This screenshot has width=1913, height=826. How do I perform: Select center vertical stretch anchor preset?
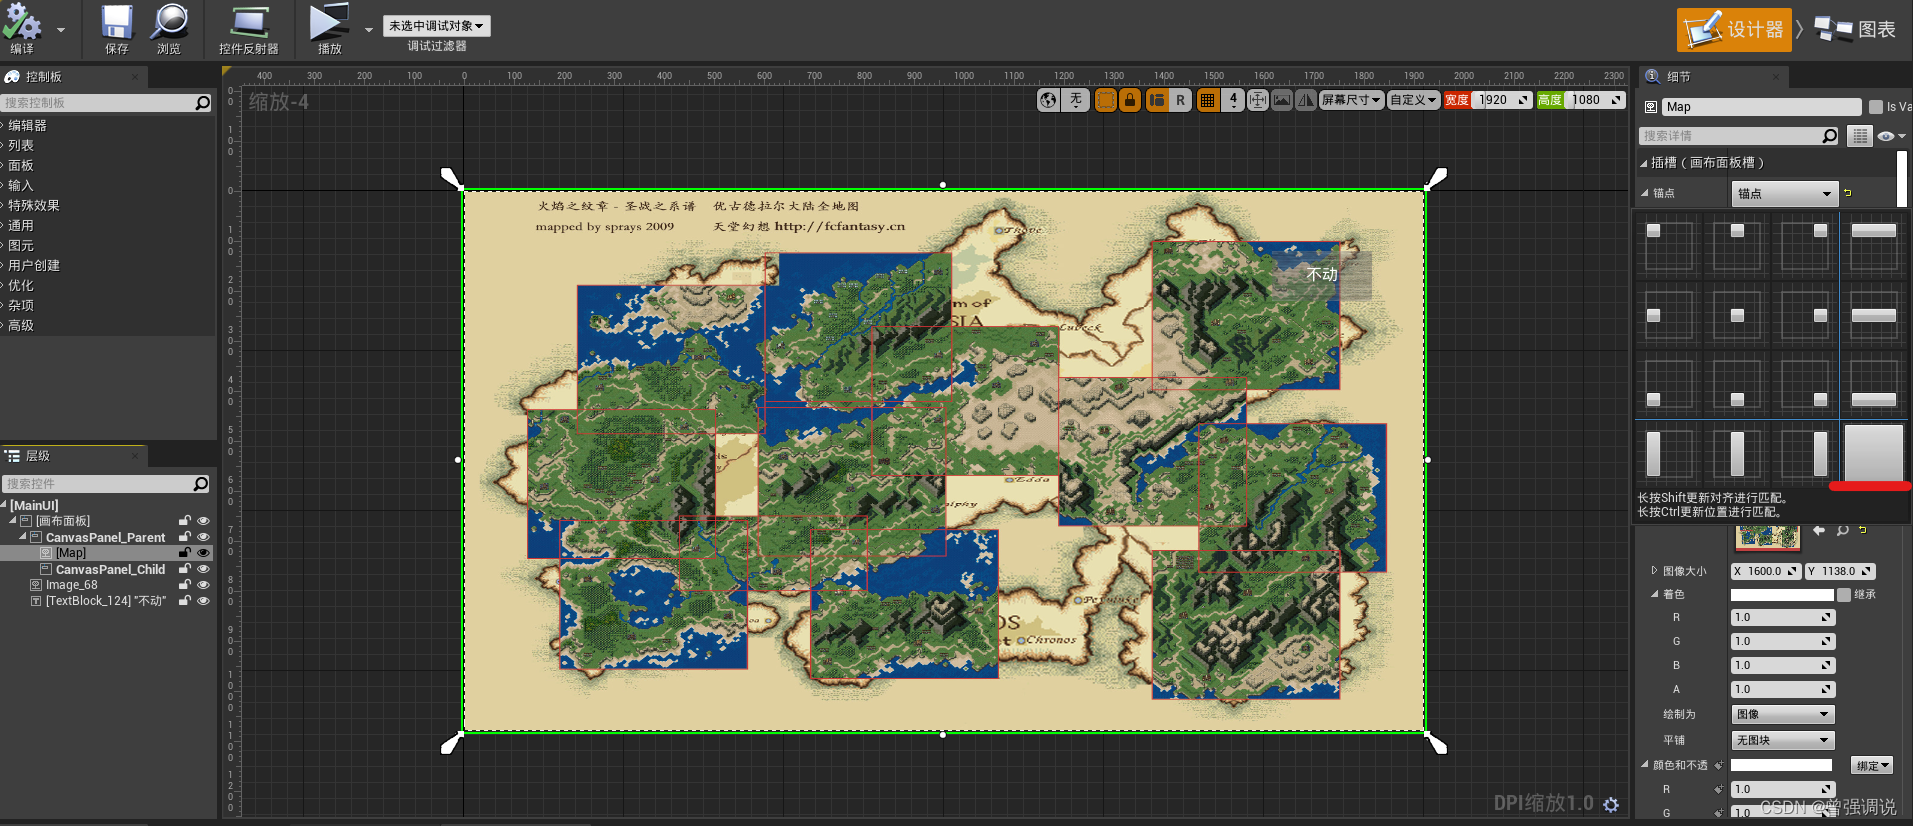(x=1737, y=453)
